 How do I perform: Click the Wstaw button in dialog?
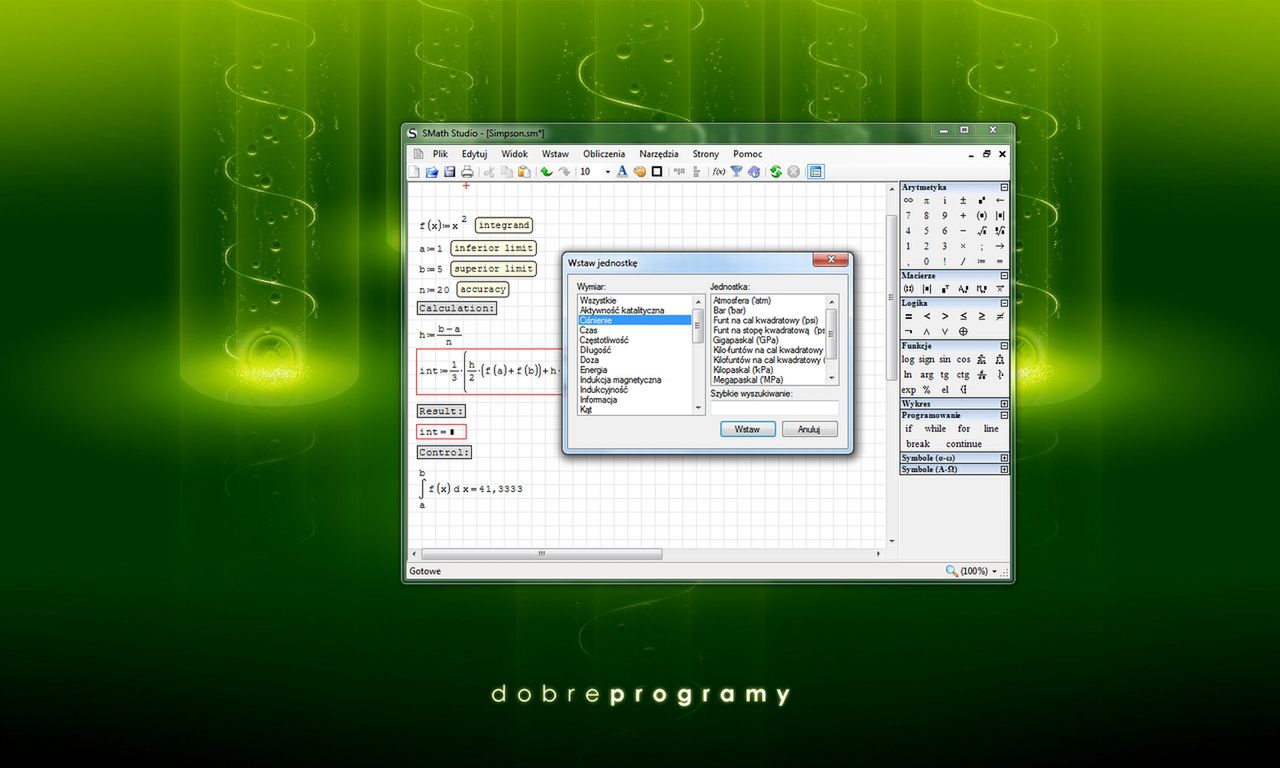point(748,429)
